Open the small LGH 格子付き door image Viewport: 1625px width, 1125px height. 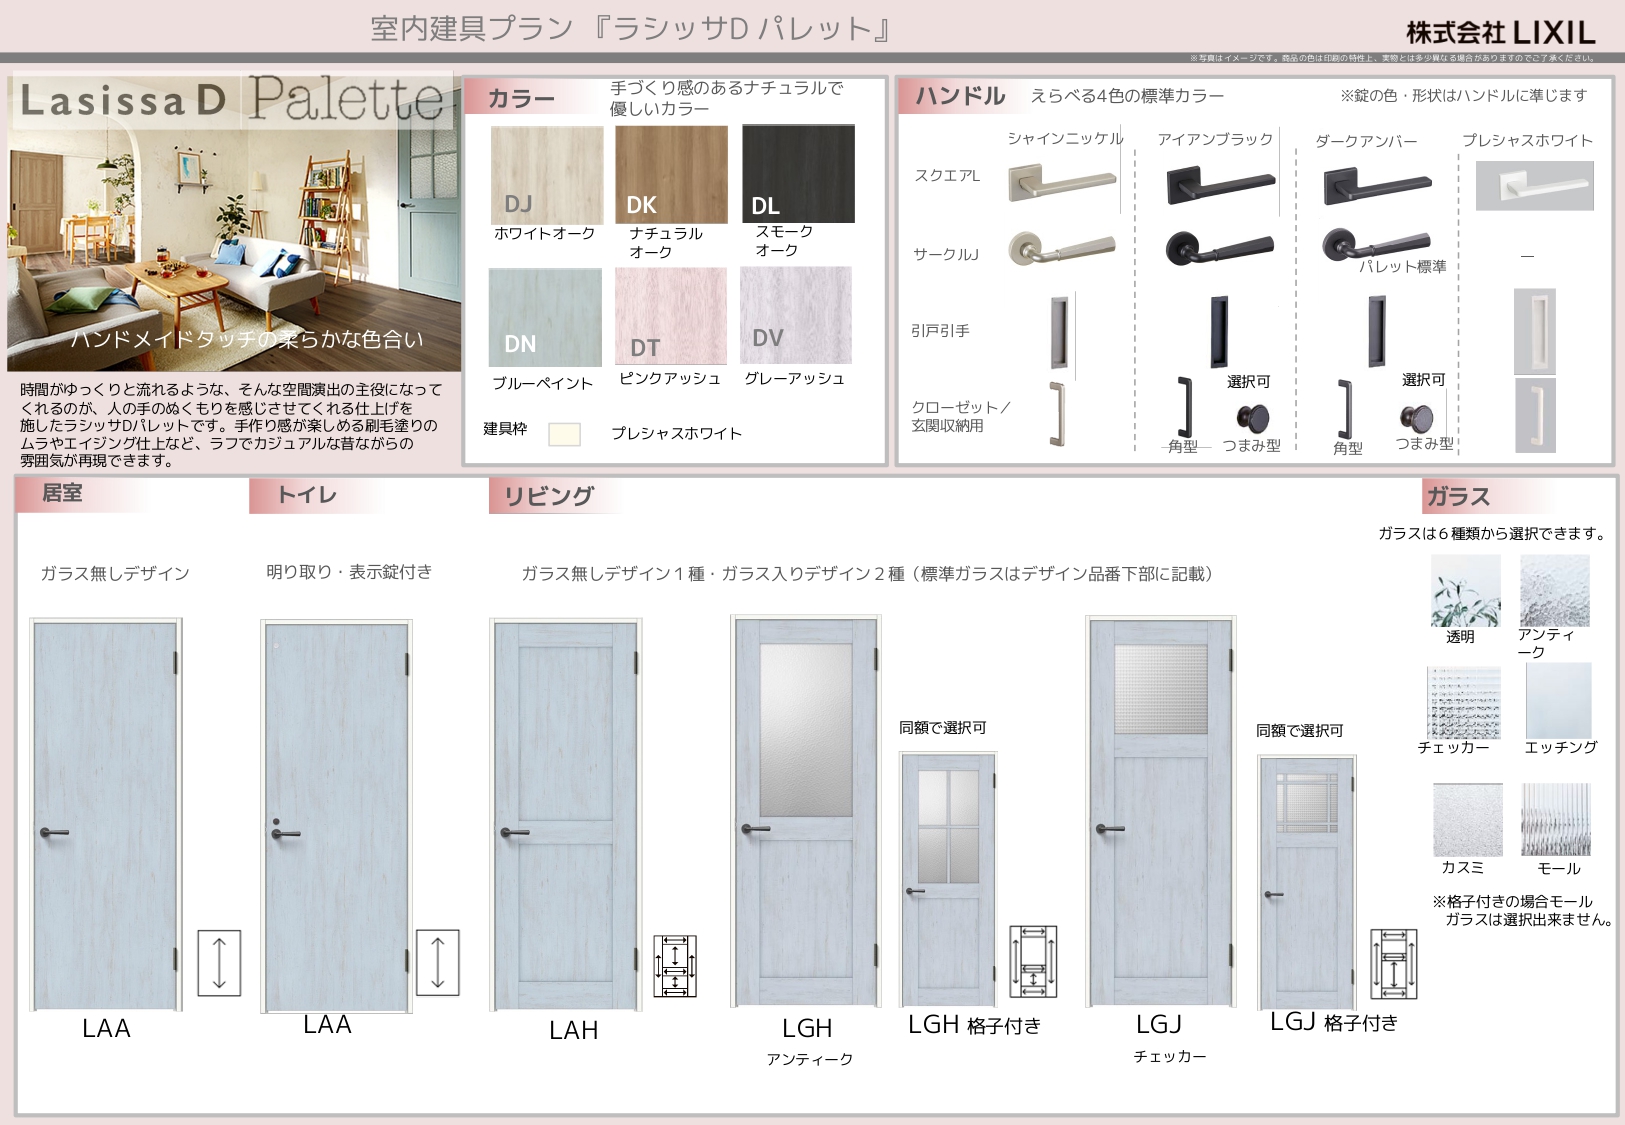tap(949, 880)
